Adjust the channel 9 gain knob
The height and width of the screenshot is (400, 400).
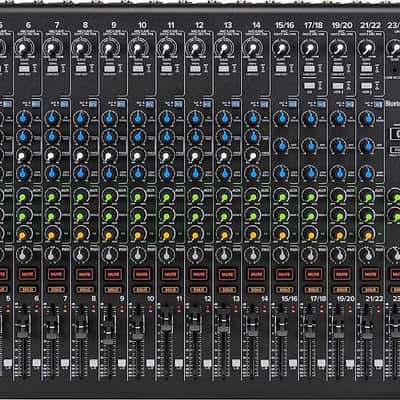pyautogui.click(x=110, y=49)
